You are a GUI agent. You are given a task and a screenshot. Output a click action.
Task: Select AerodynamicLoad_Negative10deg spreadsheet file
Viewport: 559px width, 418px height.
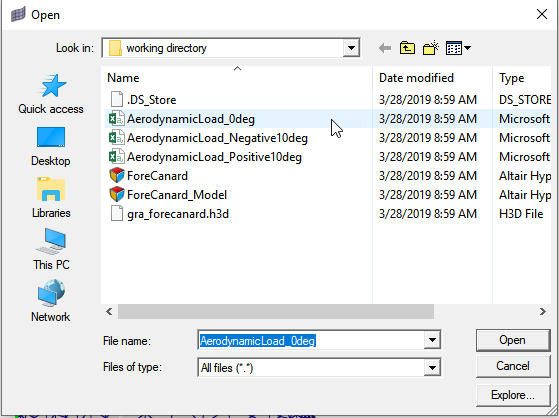[x=217, y=138]
